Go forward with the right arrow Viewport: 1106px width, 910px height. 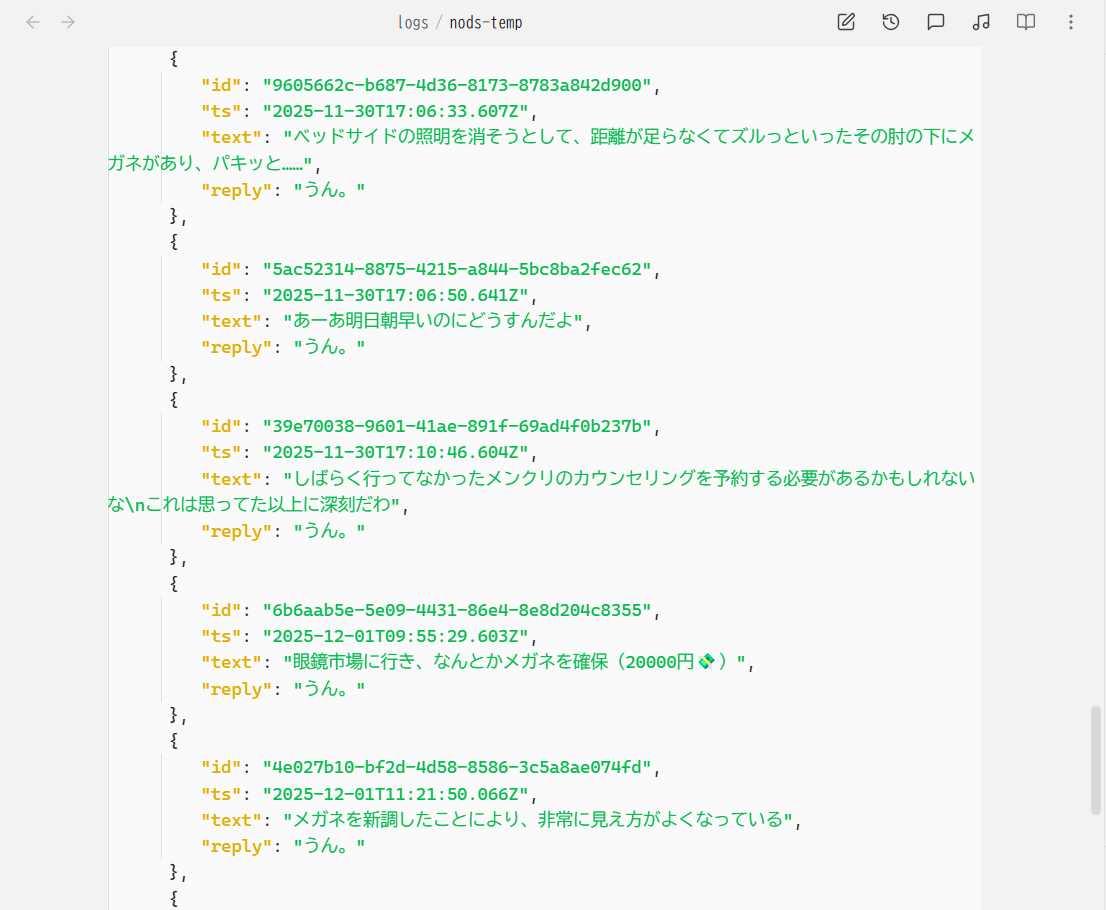tap(68, 23)
